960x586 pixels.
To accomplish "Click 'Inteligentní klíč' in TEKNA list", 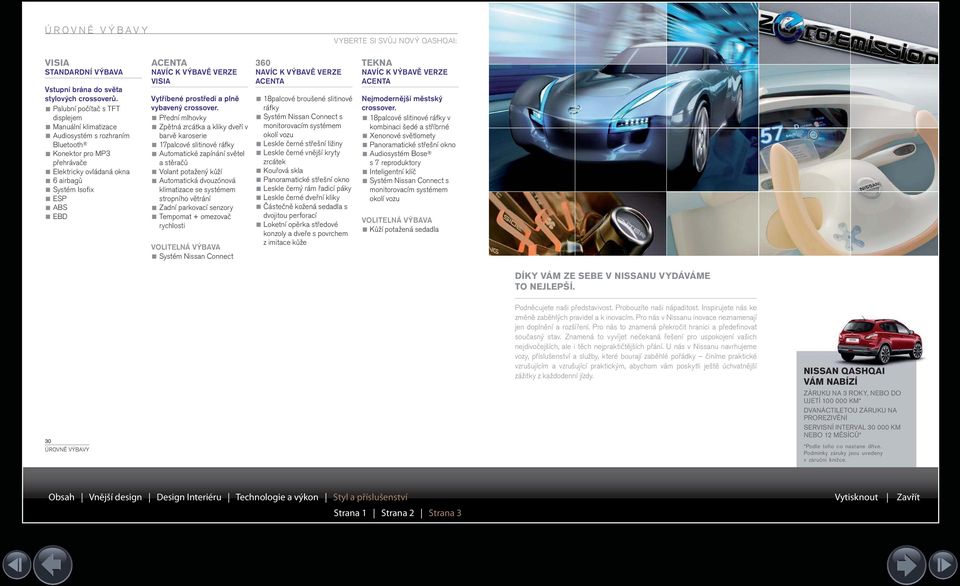I will pos(392,172).
